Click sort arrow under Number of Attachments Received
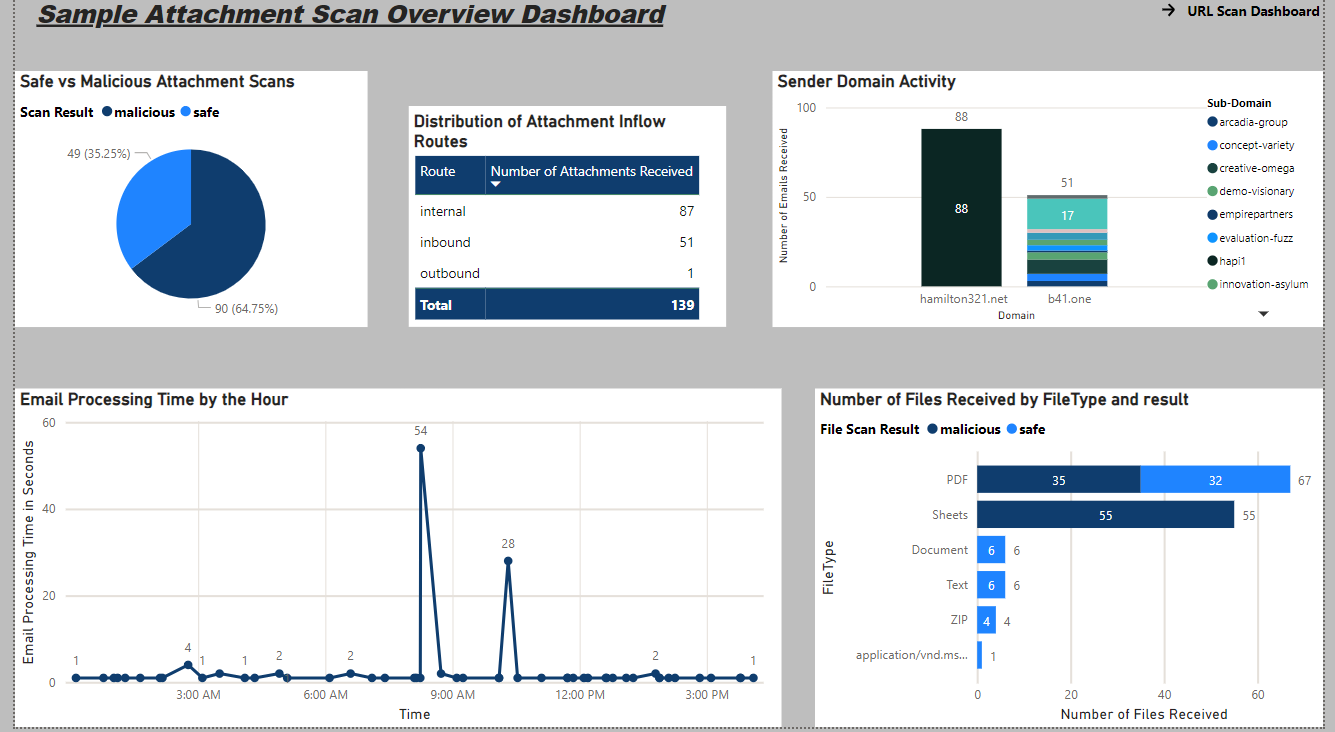 (495, 184)
